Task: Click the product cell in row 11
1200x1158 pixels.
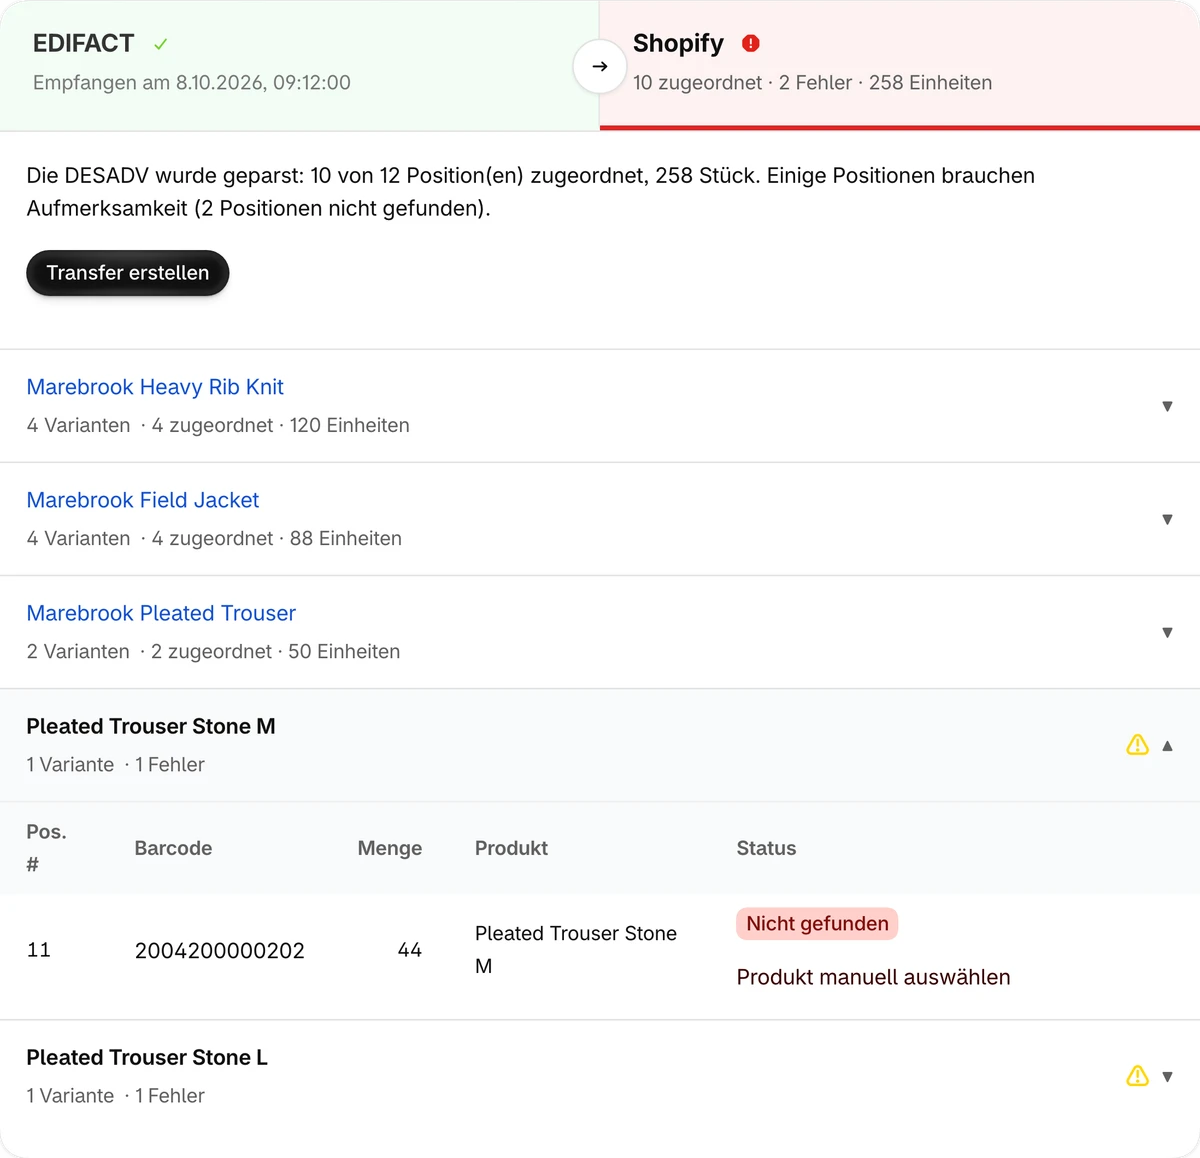Action: (x=576, y=950)
